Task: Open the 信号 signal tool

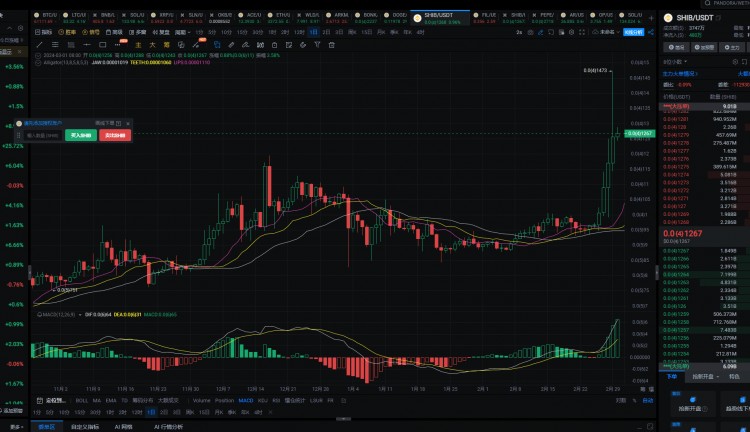Action: tap(90, 32)
